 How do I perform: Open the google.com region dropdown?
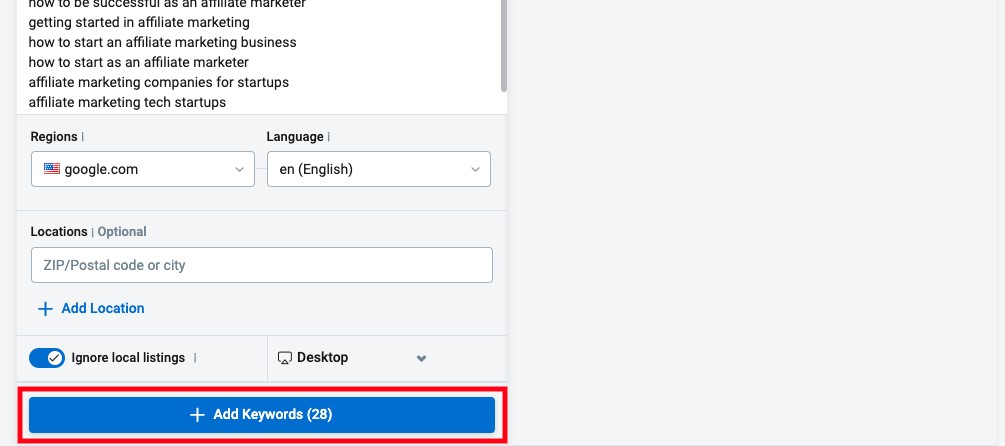(143, 169)
